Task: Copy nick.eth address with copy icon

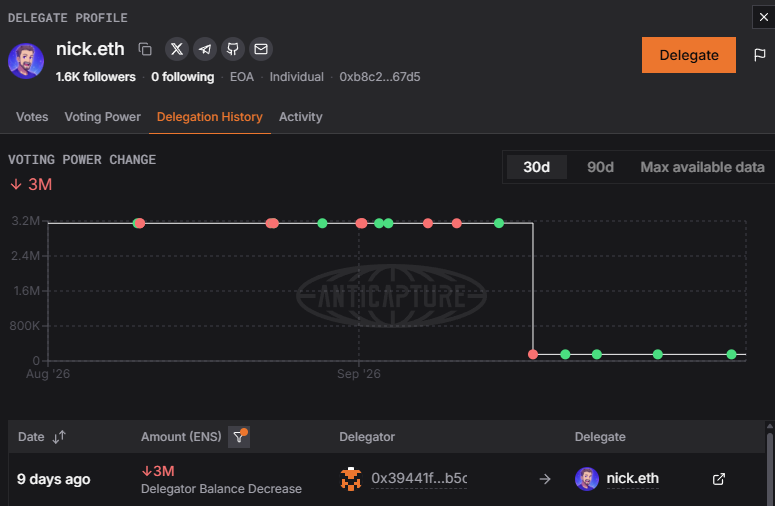Action: click(145, 49)
